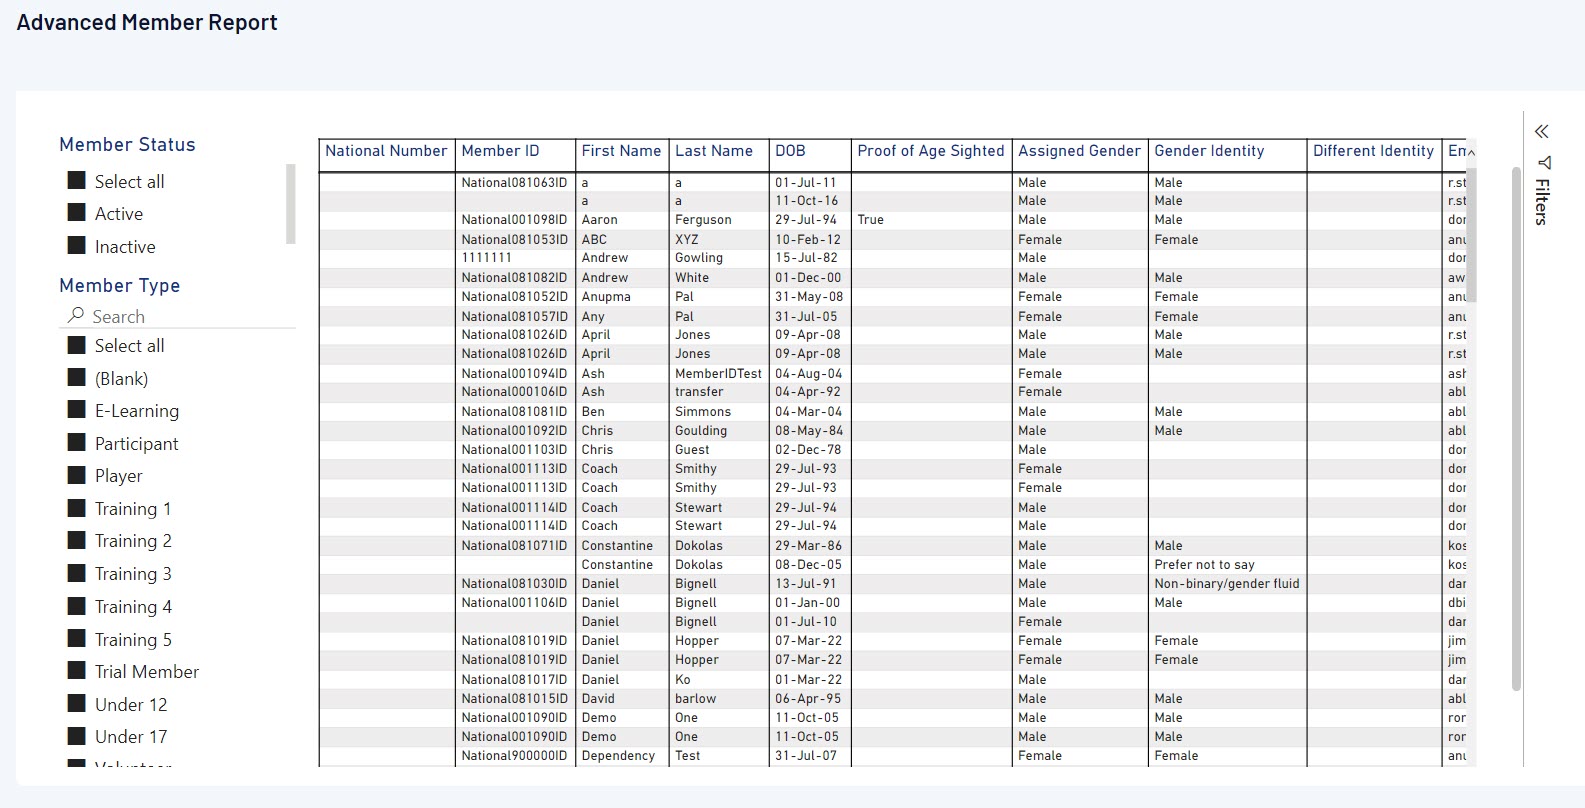Screen dimensions: 1585x808
Task: Tick the Player member type checkbox
Action: (x=77, y=475)
